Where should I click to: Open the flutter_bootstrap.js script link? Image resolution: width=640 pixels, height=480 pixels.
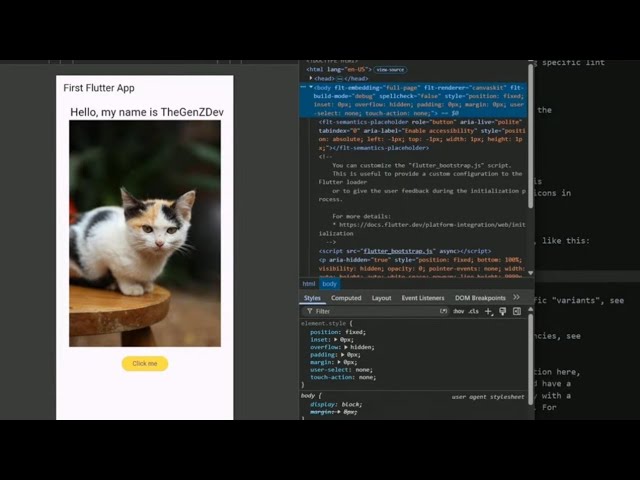tap(398, 251)
